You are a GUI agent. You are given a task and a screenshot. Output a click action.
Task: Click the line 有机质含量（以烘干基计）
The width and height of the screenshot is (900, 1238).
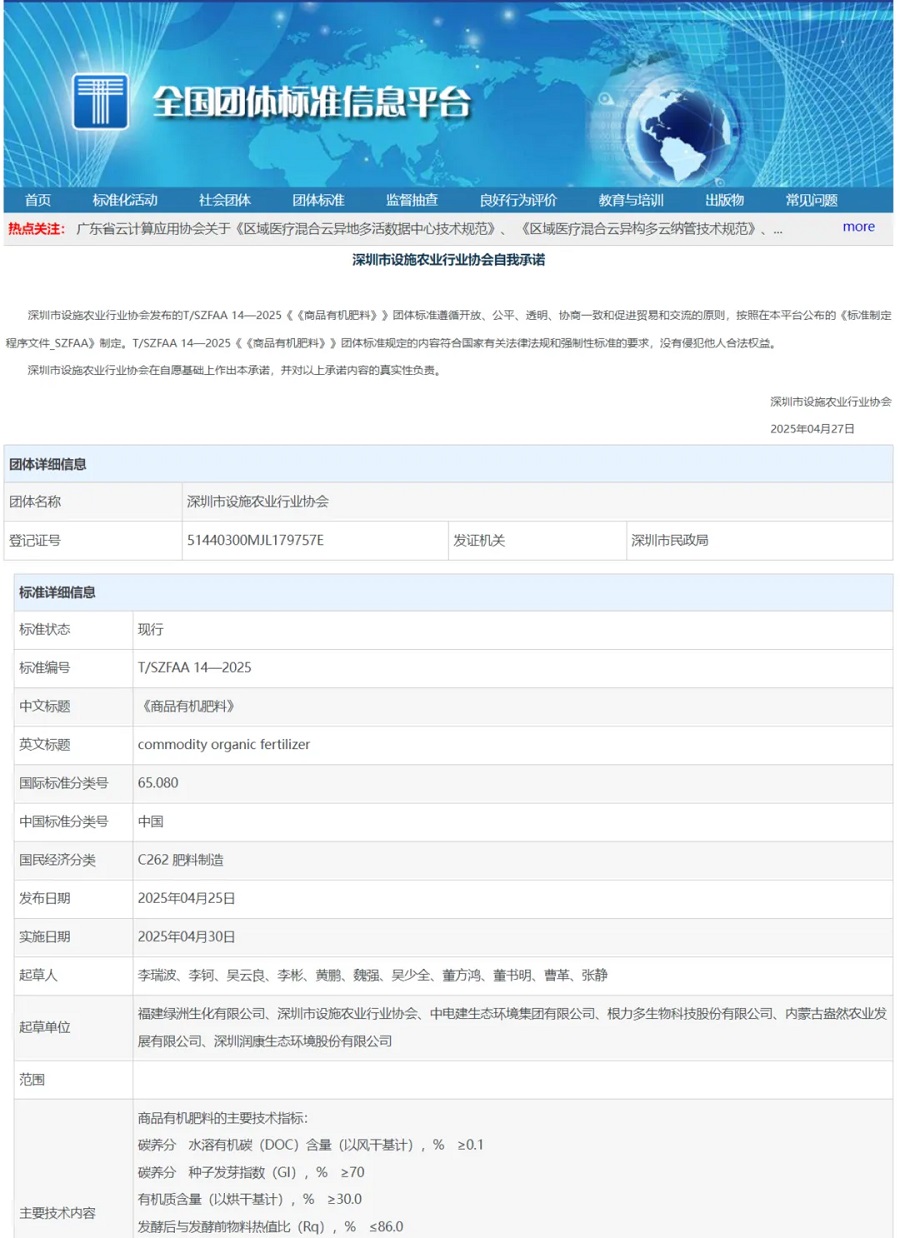coord(249,1199)
